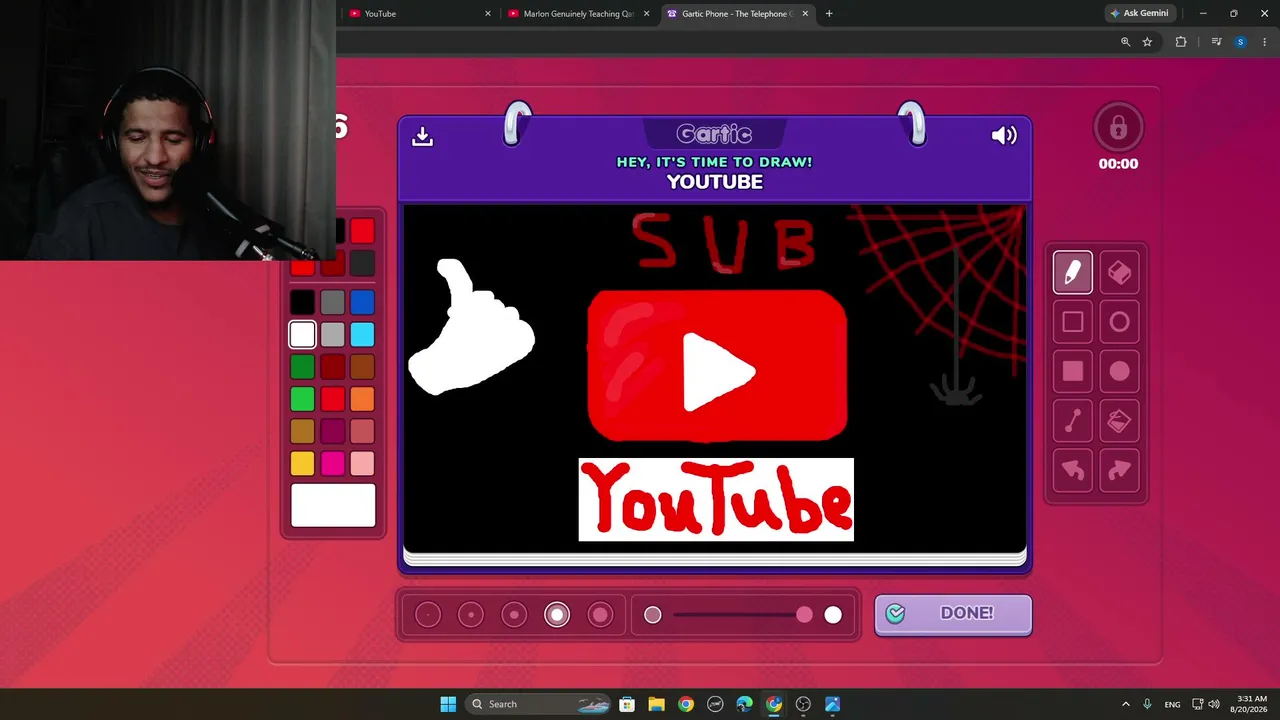The image size is (1280, 720).
Task: Choose the filled rectangle shape tool
Action: tap(1073, 372)
